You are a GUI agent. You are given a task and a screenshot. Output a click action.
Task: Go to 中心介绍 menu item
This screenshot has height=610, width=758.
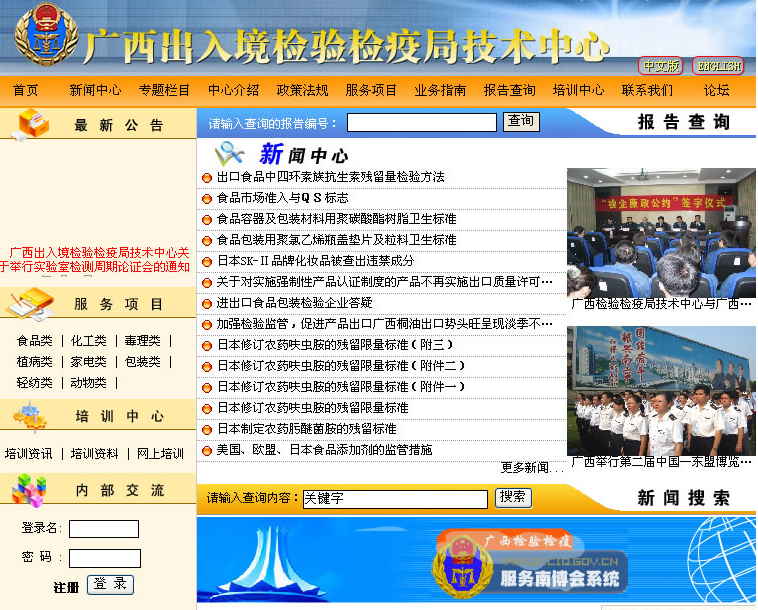233,90
